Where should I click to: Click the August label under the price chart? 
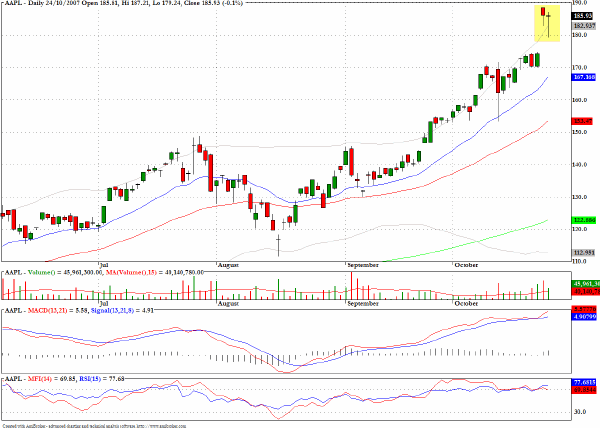(228, 265)
